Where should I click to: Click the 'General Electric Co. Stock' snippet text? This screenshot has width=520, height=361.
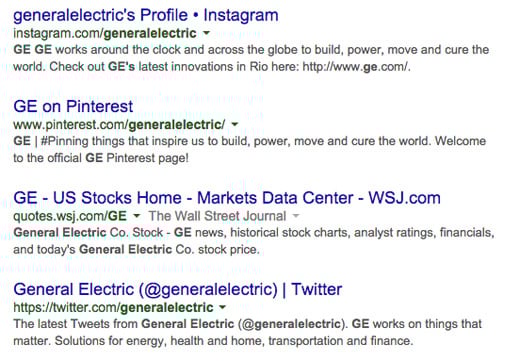(x=88, y=232)
